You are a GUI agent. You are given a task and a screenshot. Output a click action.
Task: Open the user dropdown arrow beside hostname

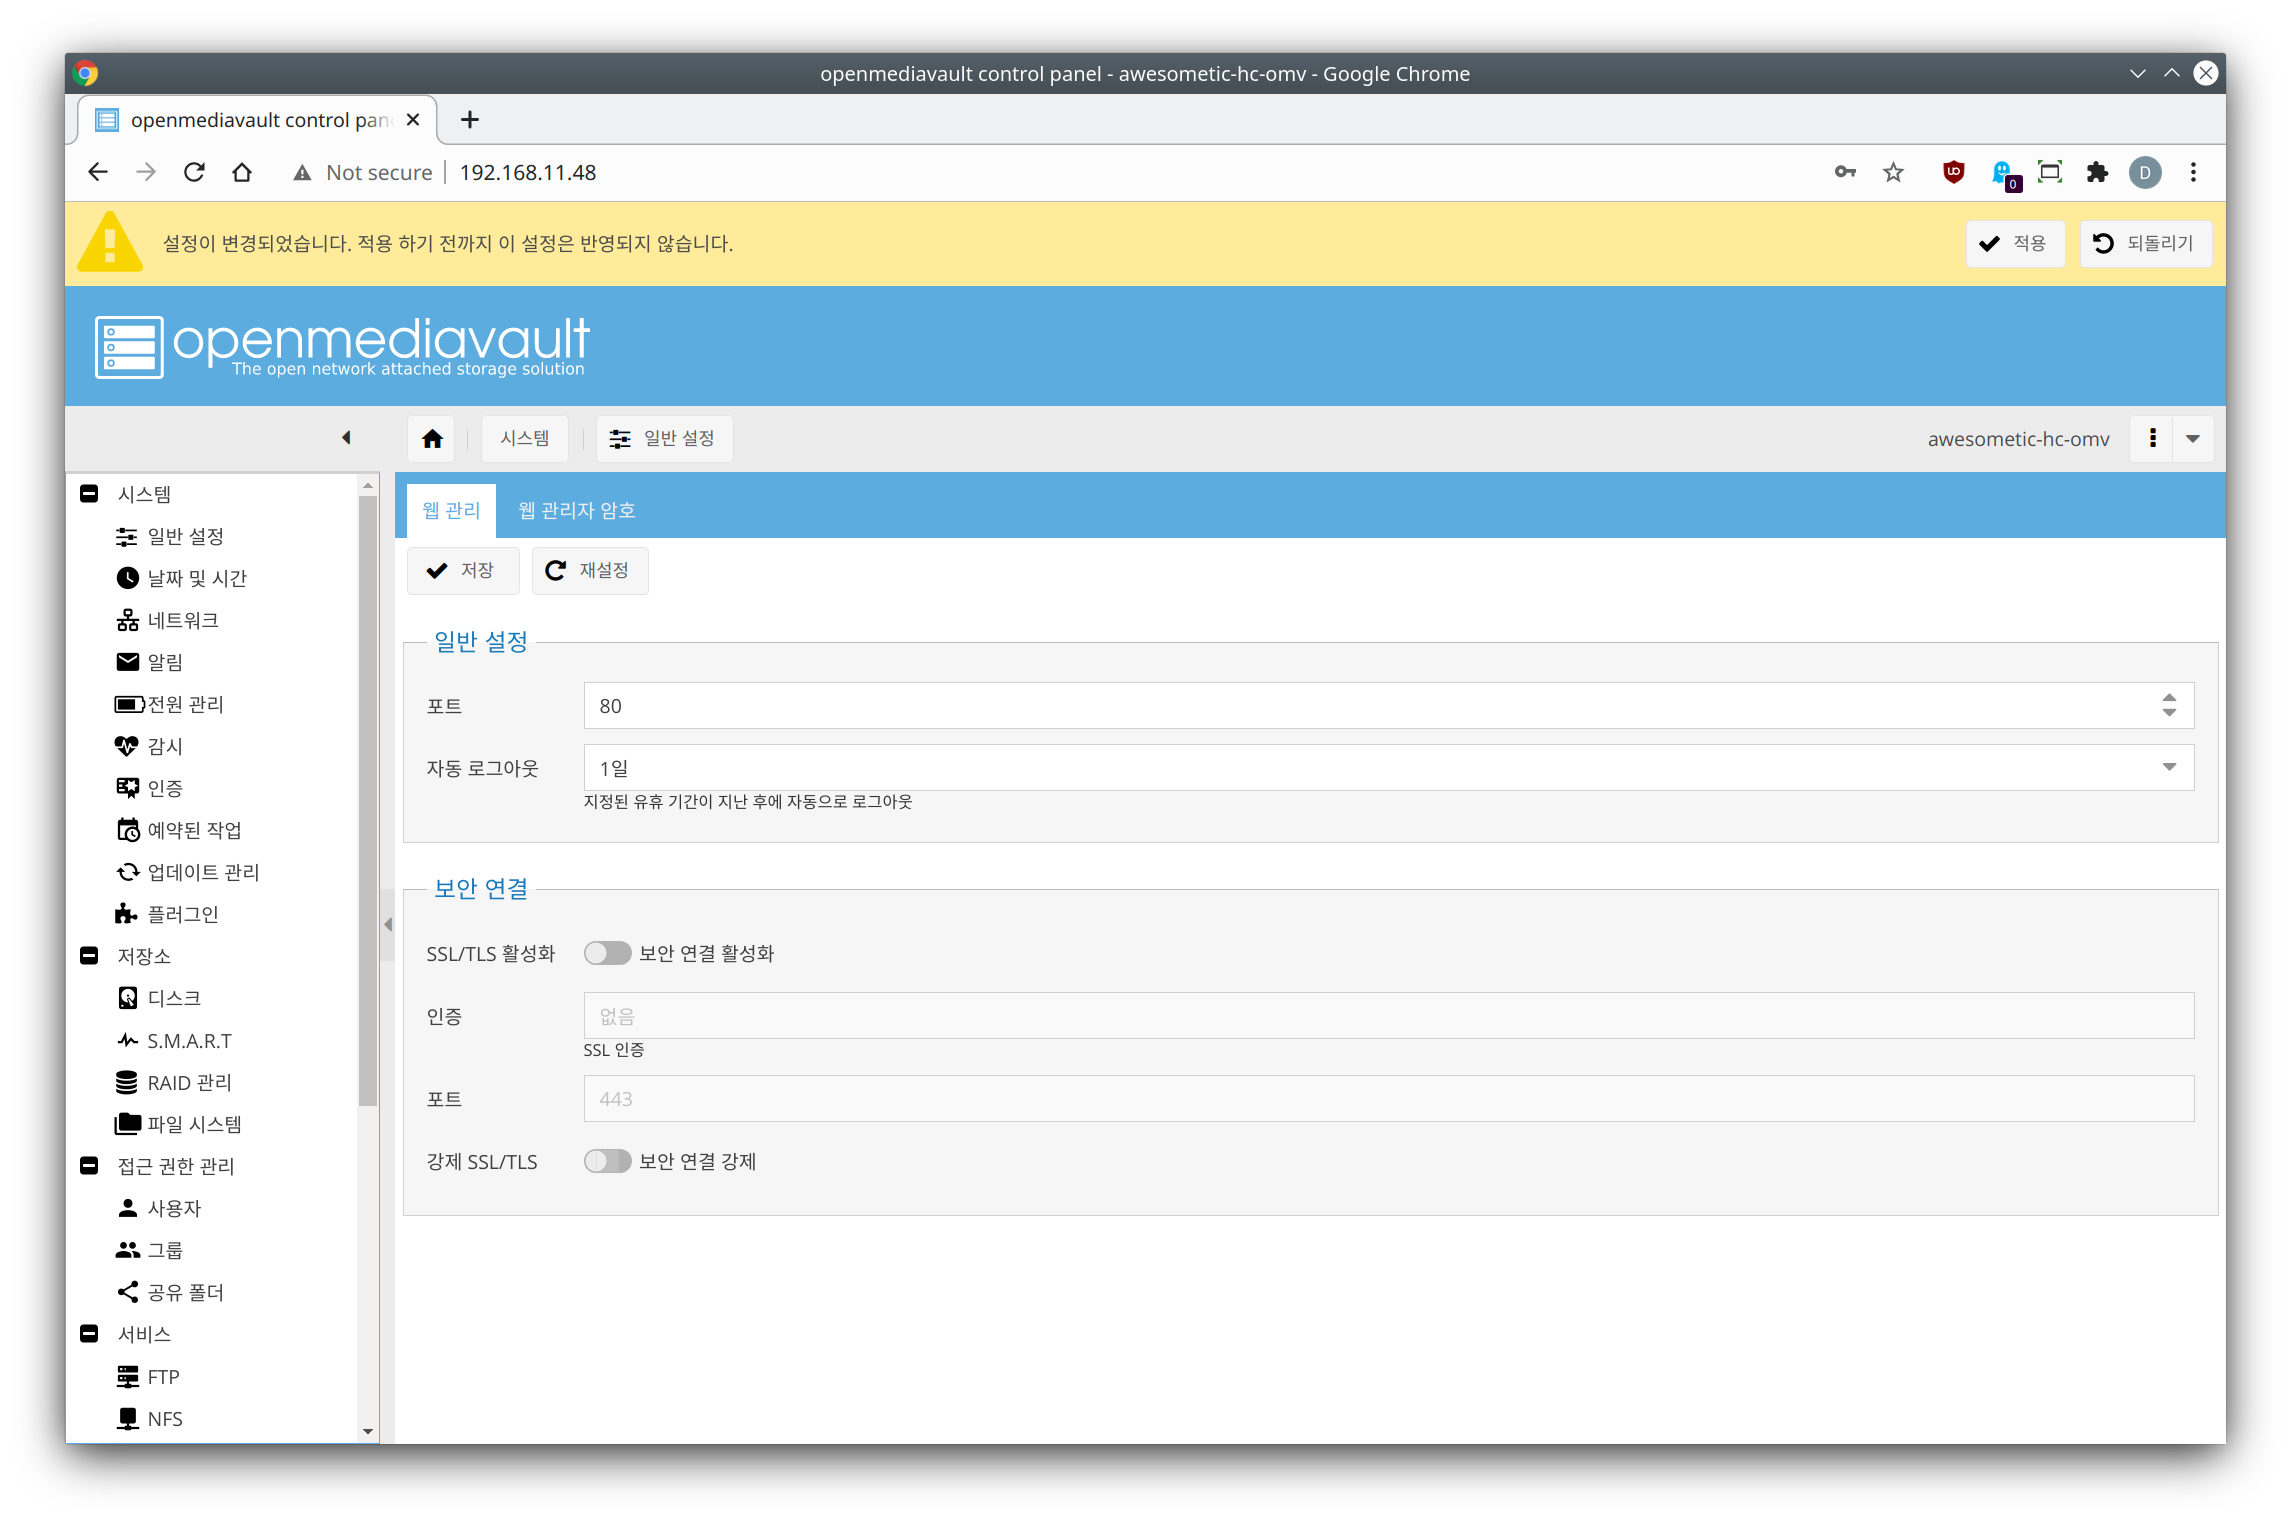pos(2193,439)
